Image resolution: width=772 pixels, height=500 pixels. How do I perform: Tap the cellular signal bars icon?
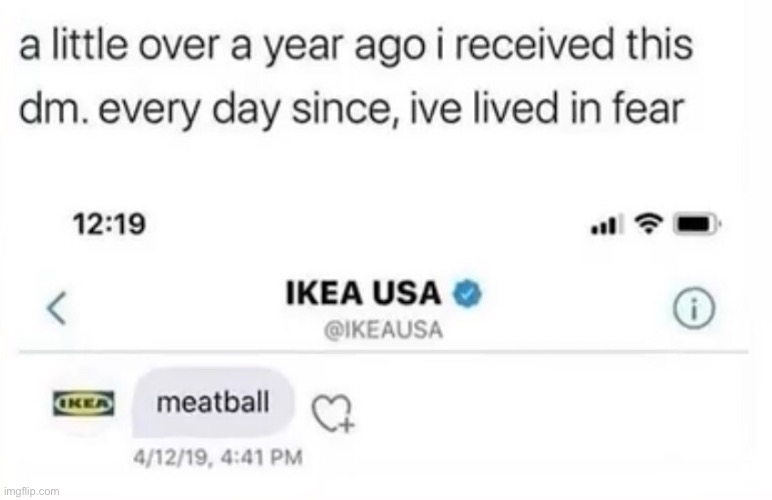[606, 225]
